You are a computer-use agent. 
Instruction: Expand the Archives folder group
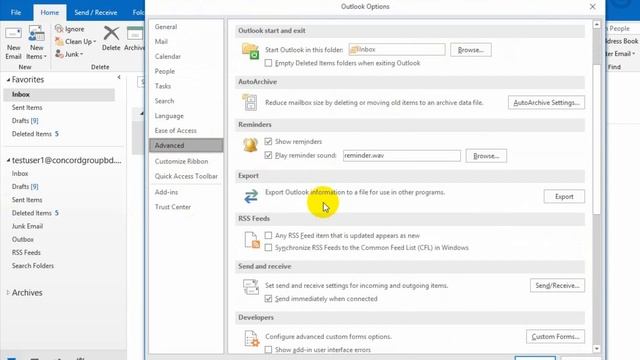(x=8, y=293)
